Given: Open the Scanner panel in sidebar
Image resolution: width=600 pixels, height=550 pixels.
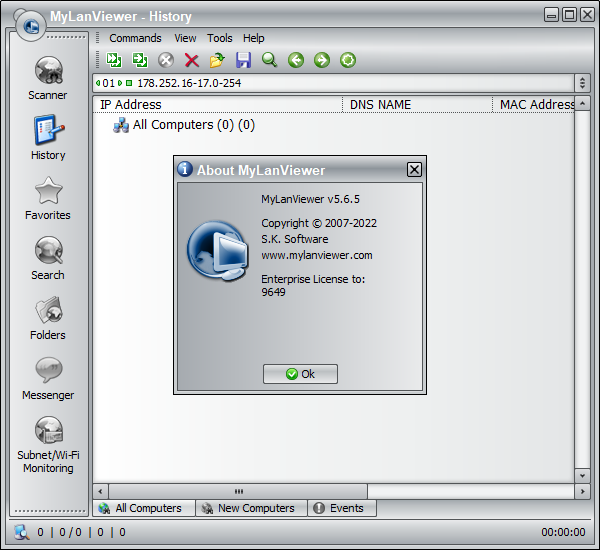Looking at the screenshot, I should pos(48,78).
